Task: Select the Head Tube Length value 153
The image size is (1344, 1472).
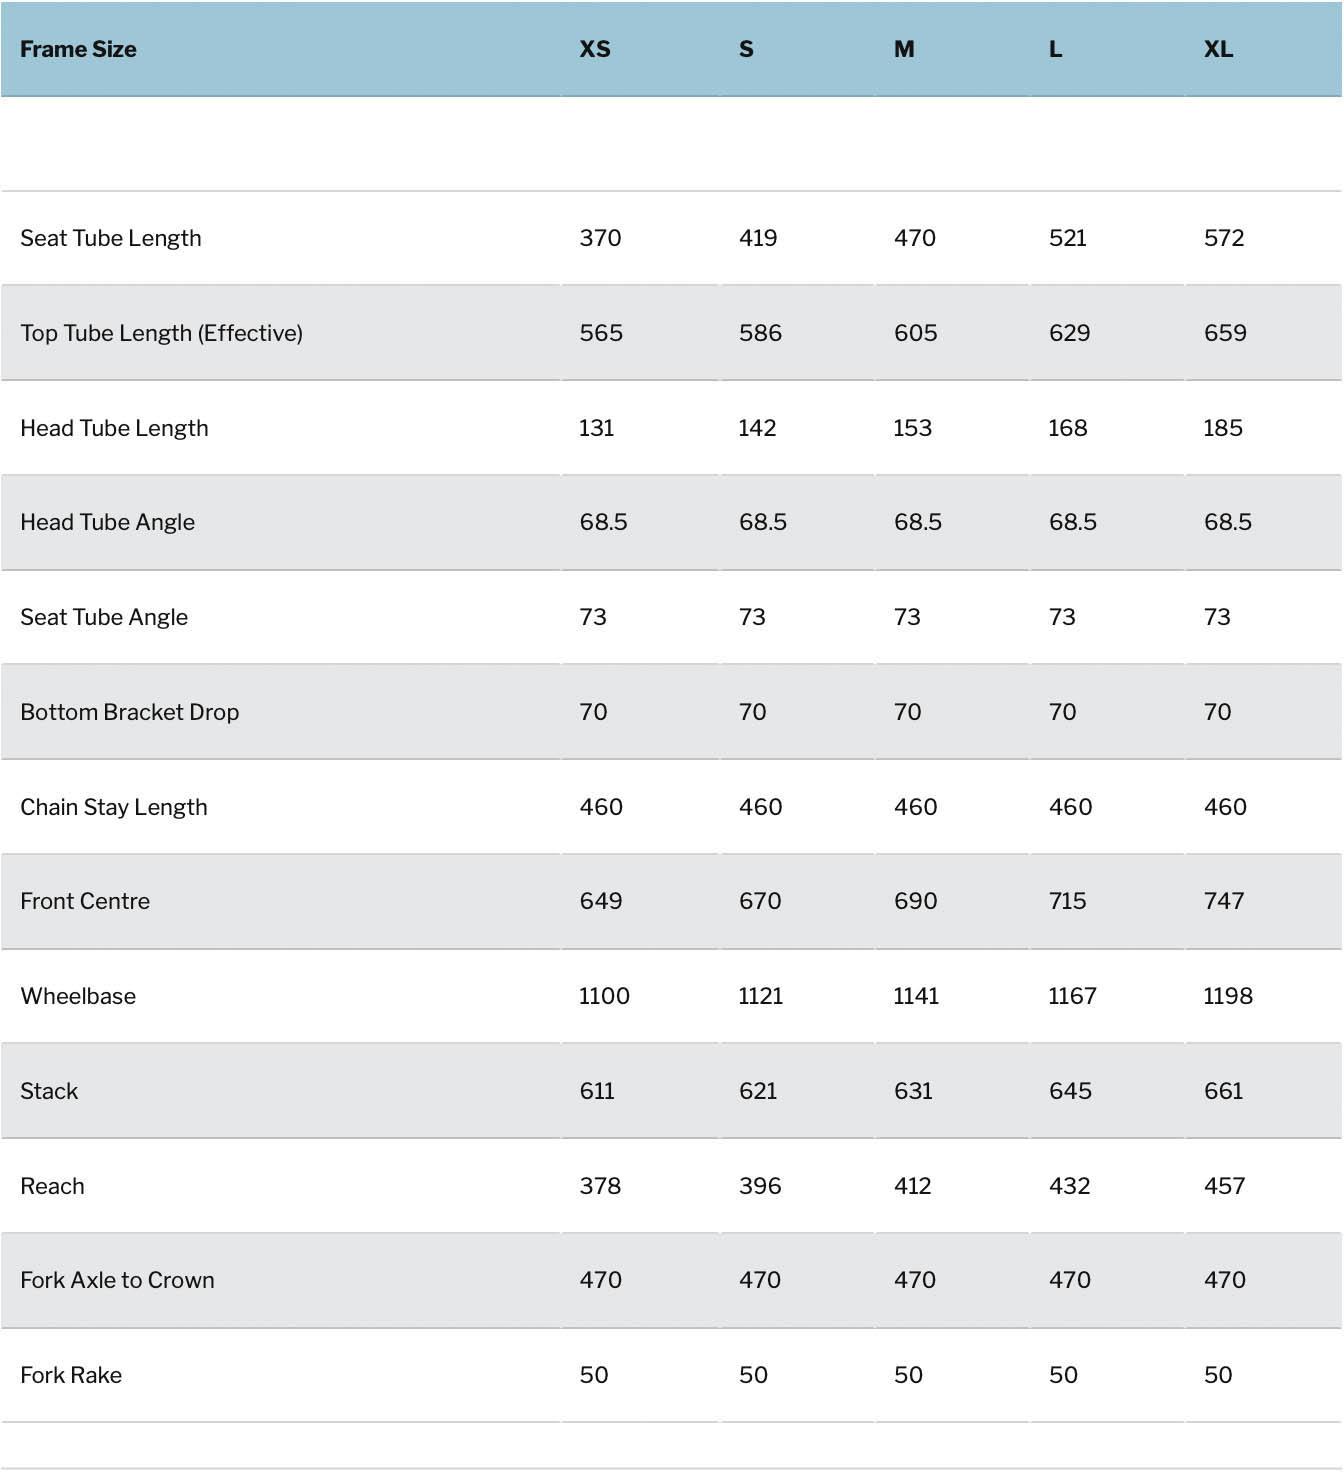Action: pos(912,428)
